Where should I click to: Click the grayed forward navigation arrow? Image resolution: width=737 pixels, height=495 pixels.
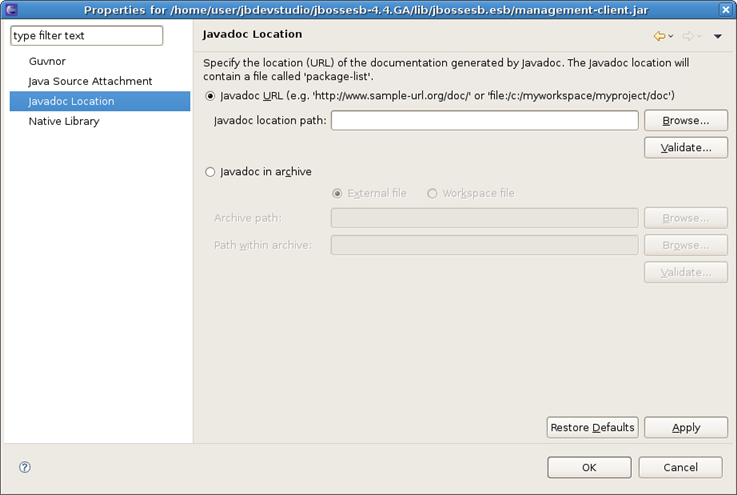[688, 36]
